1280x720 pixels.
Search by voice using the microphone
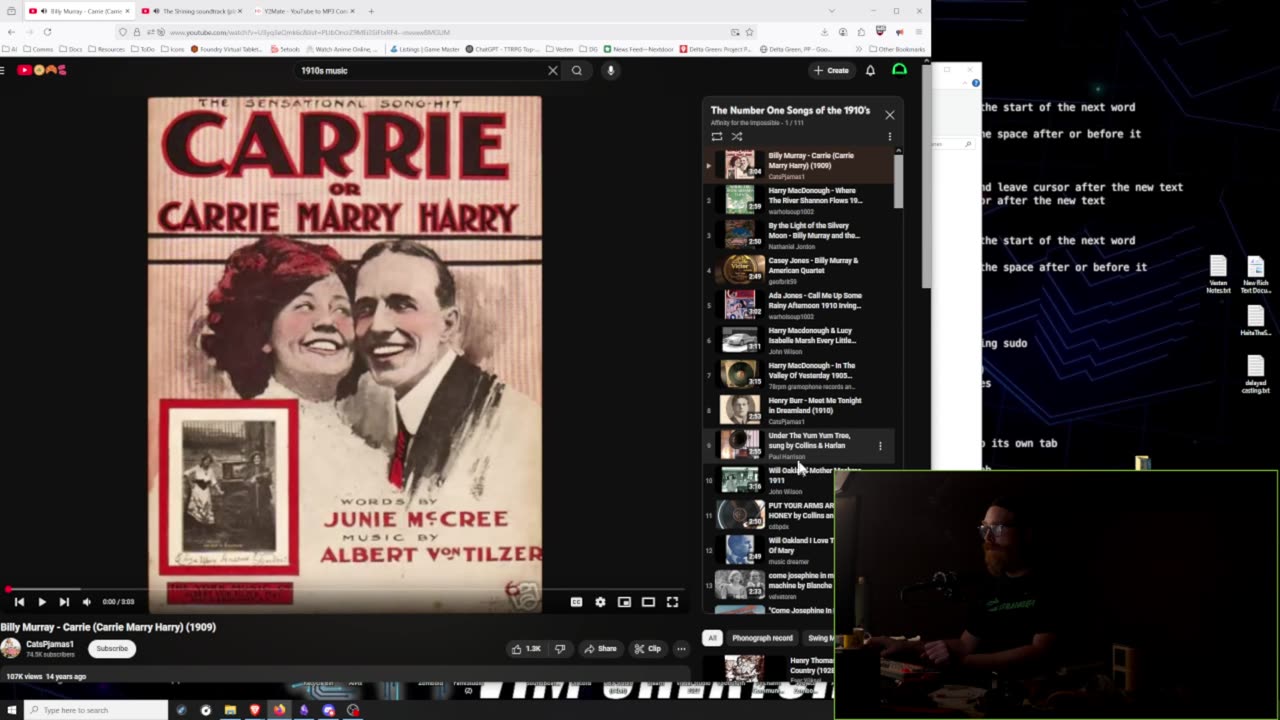tap(610, 71)
